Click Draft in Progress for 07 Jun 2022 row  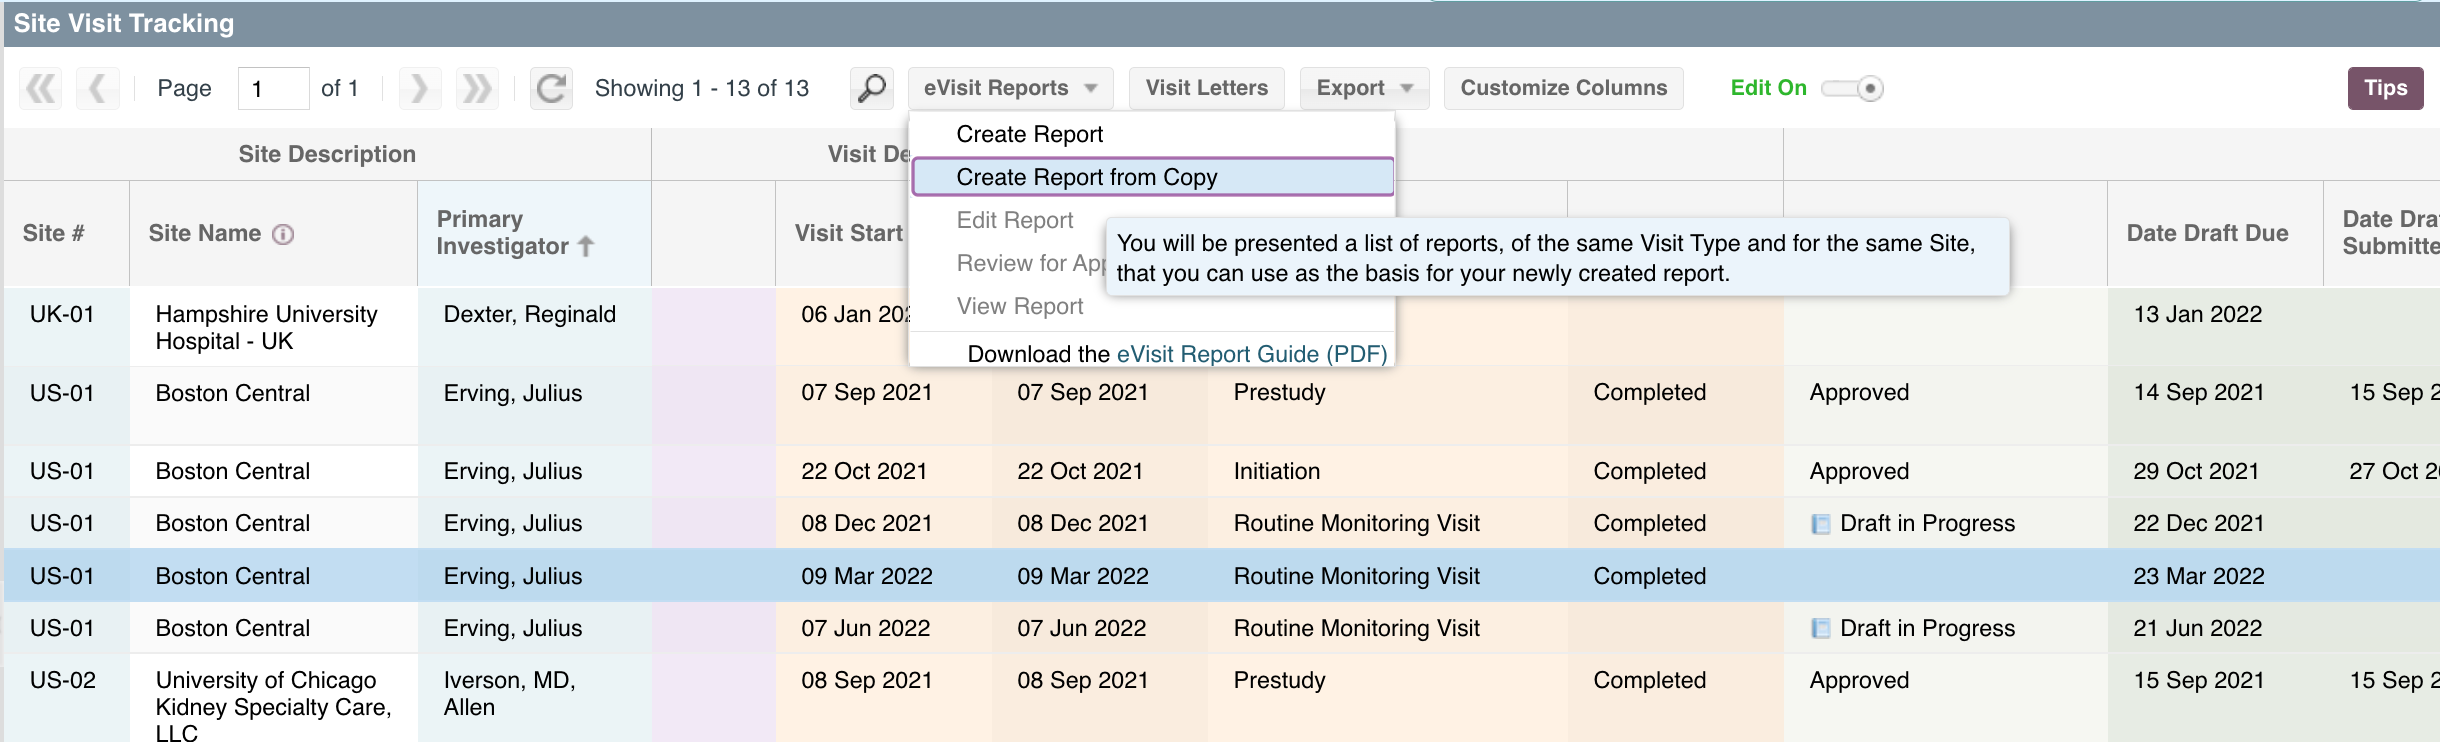tap(1927, 628)
